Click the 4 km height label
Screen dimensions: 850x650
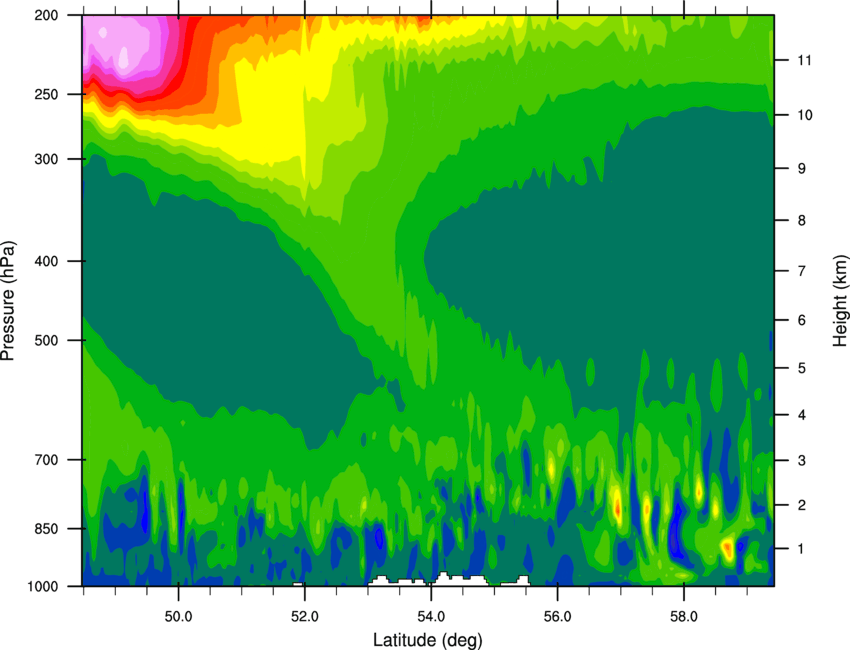pos(801,415)
